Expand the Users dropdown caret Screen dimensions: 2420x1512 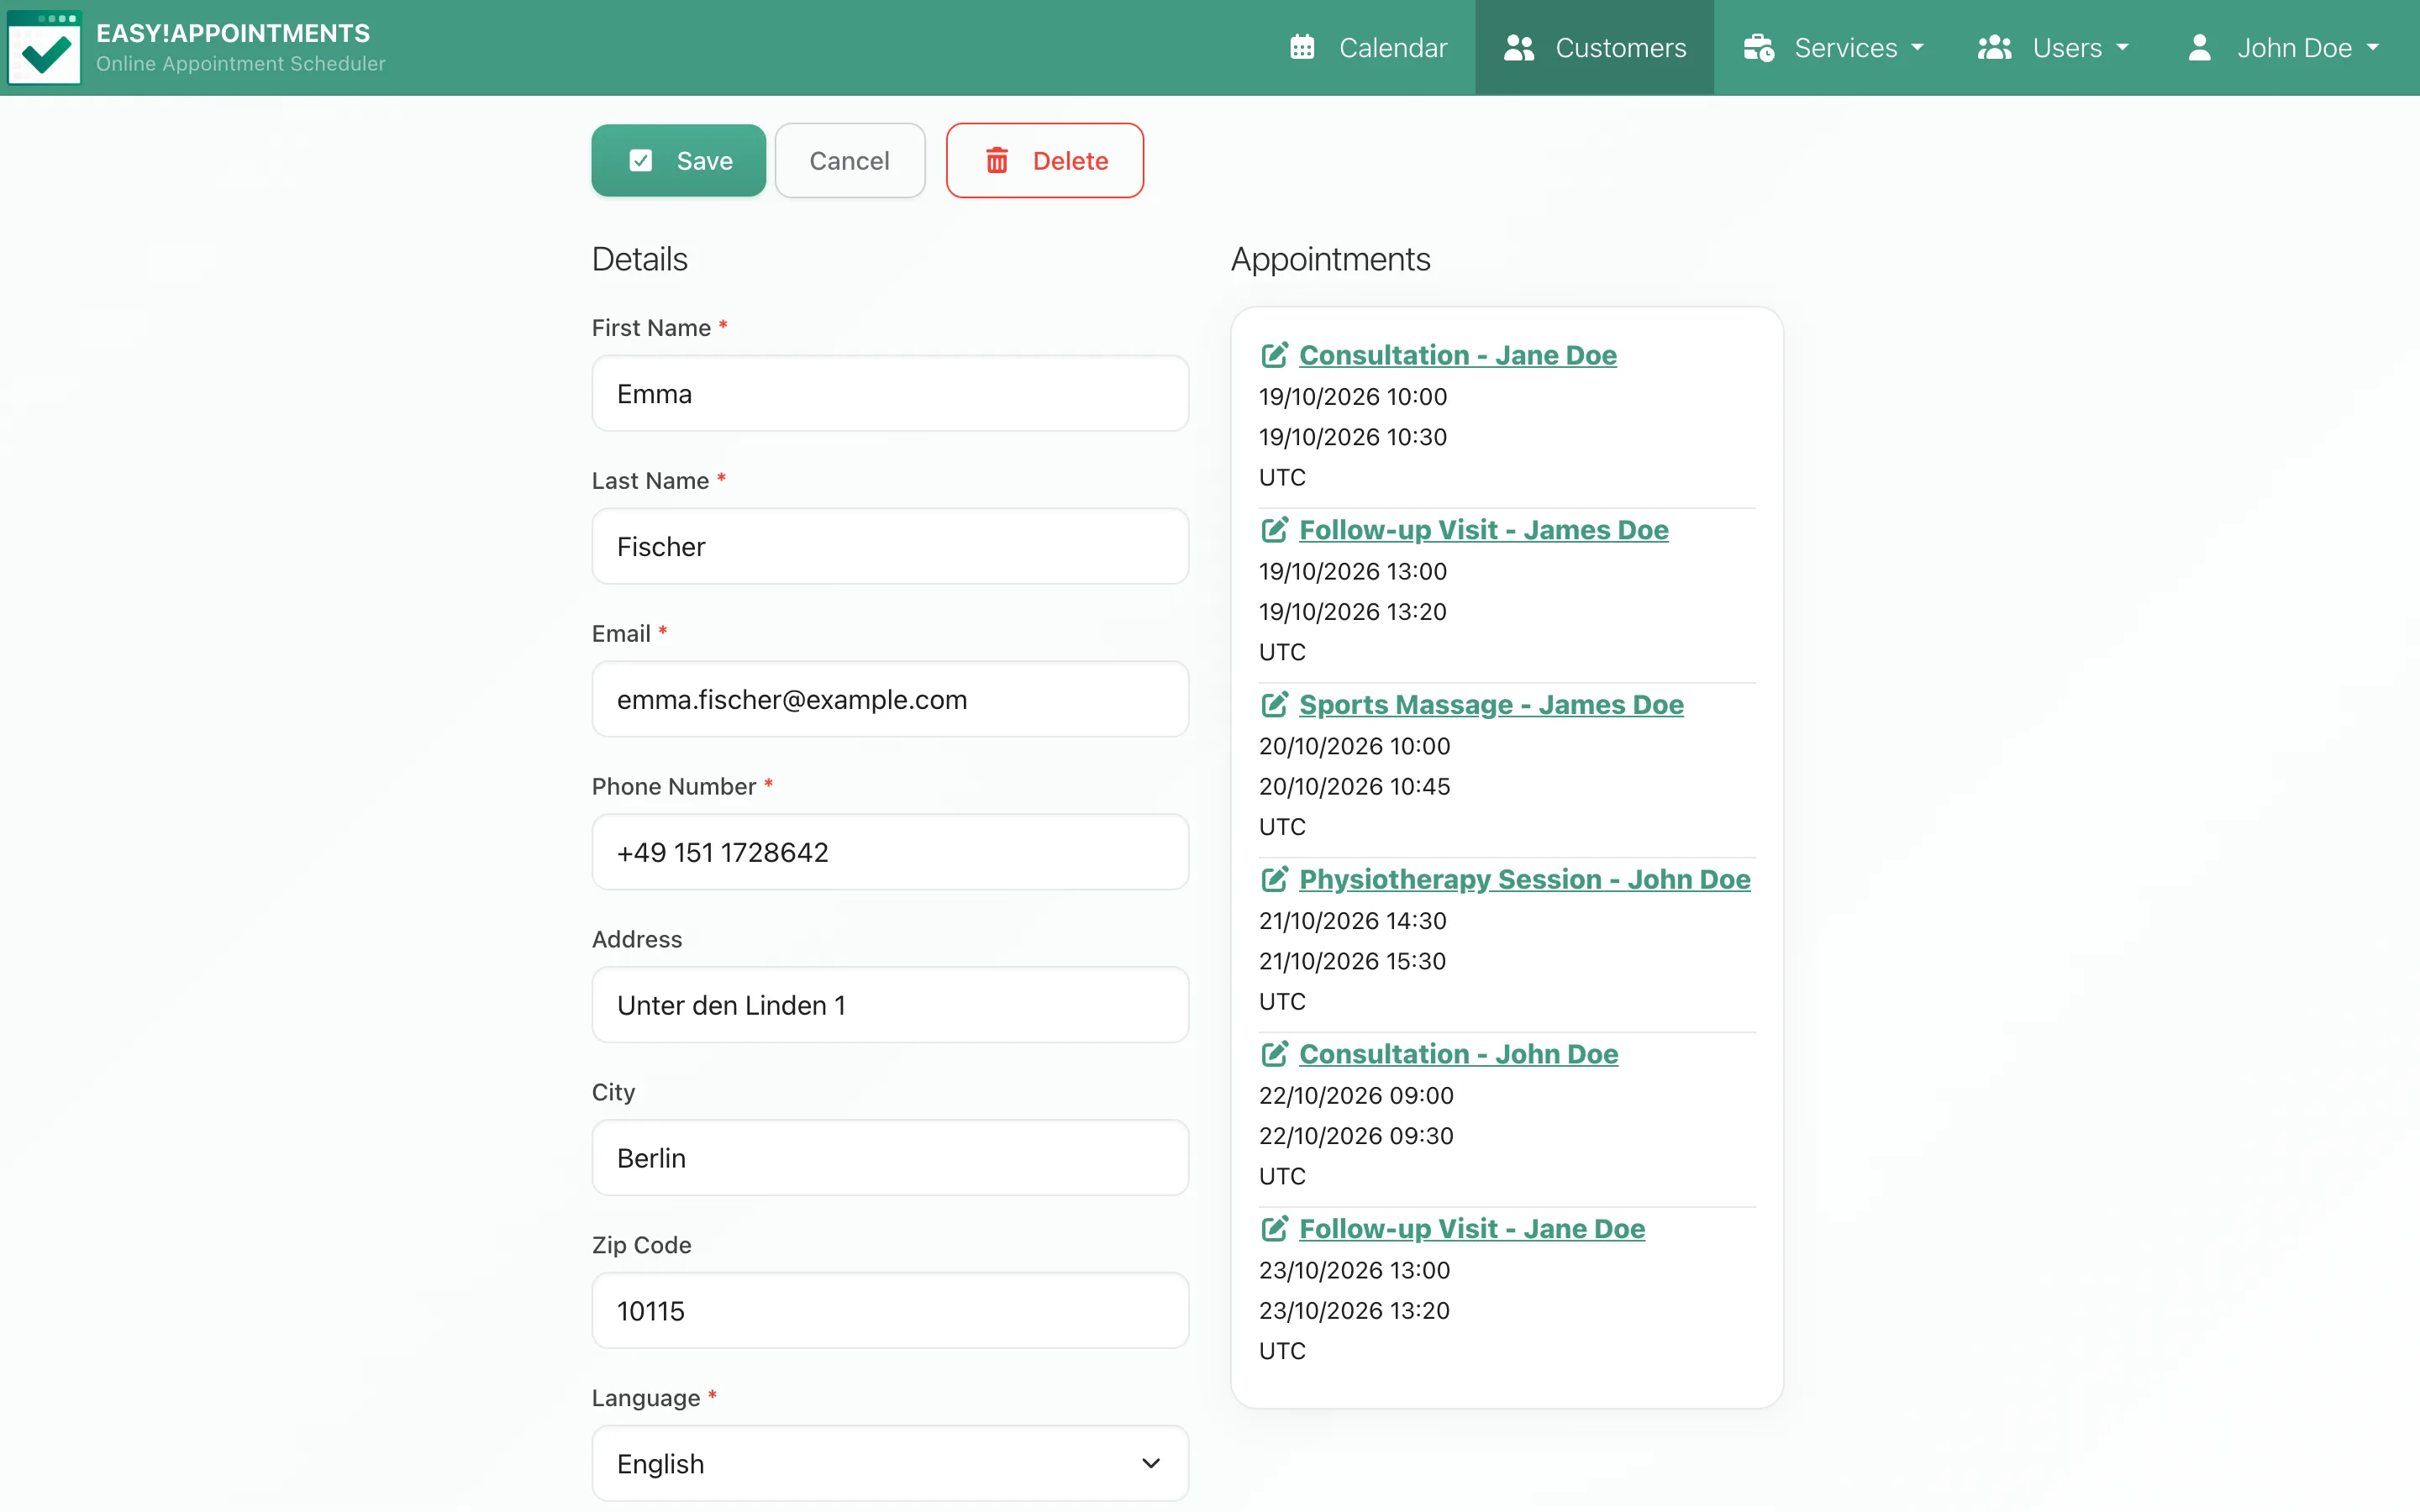(x=2122, y=47)
